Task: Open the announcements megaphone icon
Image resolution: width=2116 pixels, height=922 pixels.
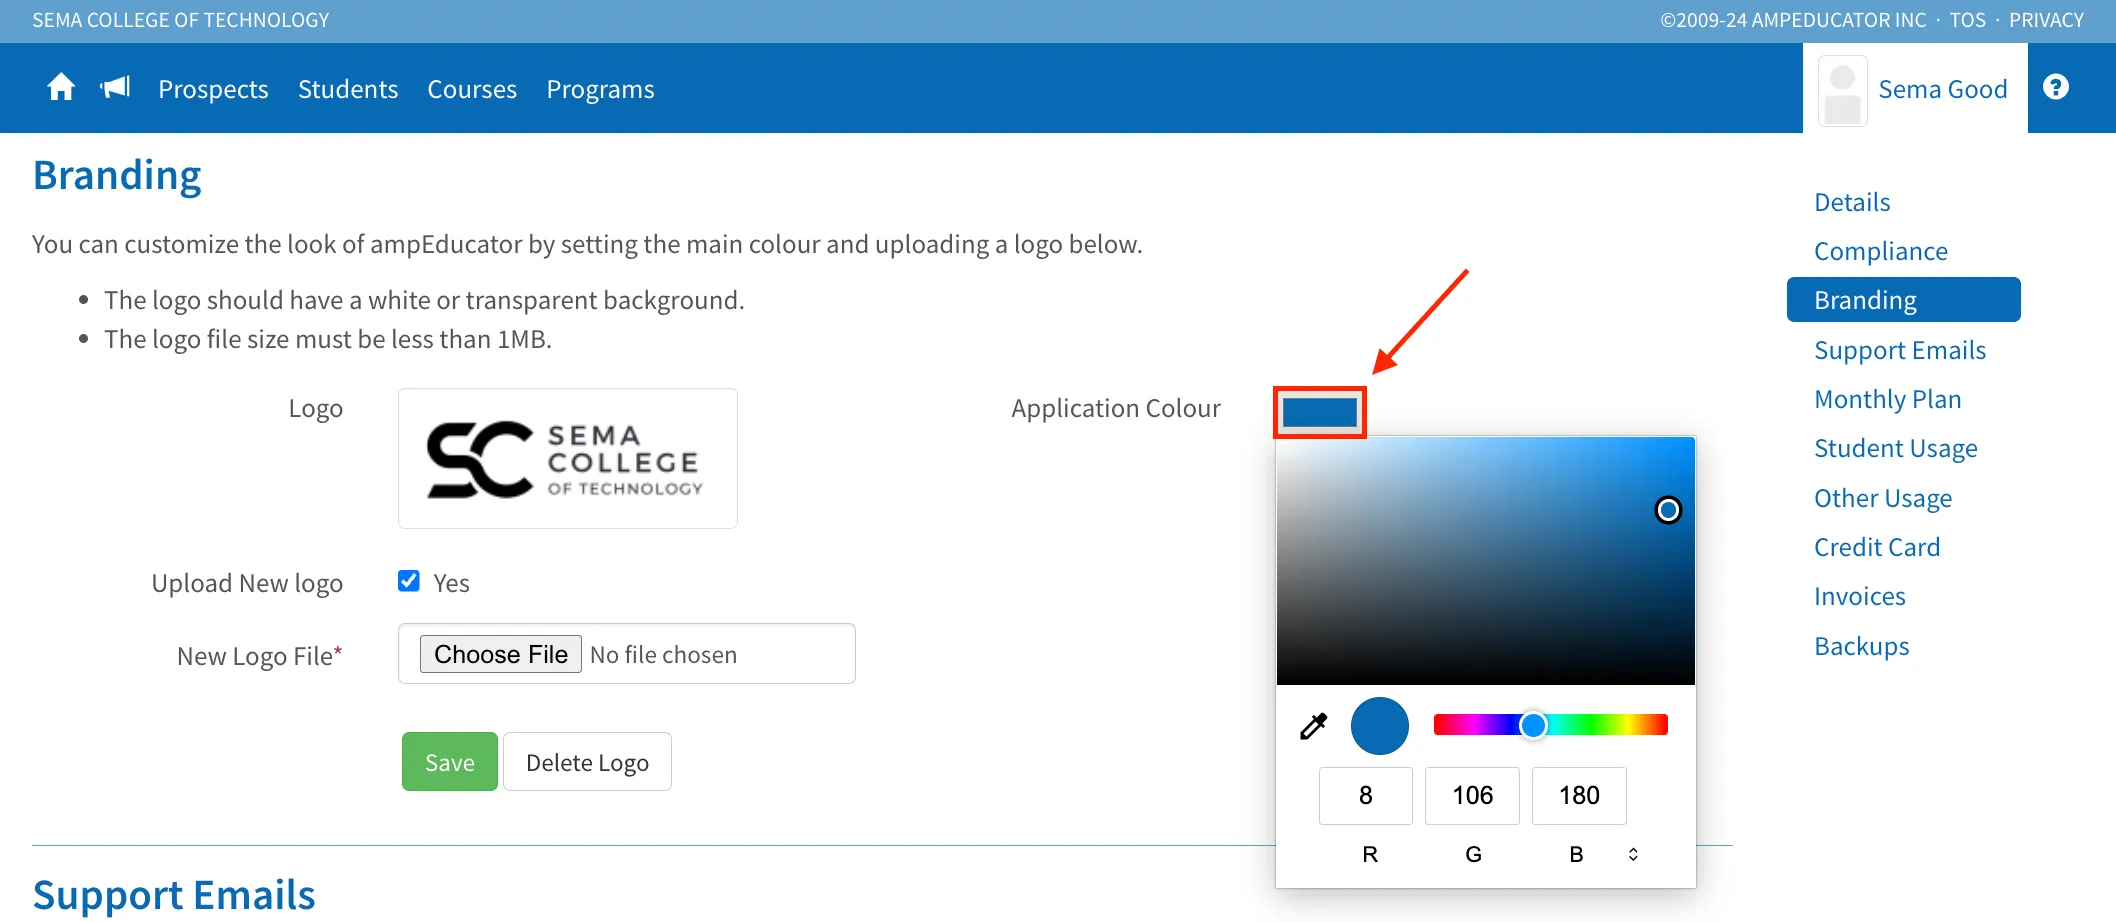Action: coord(116,88)
